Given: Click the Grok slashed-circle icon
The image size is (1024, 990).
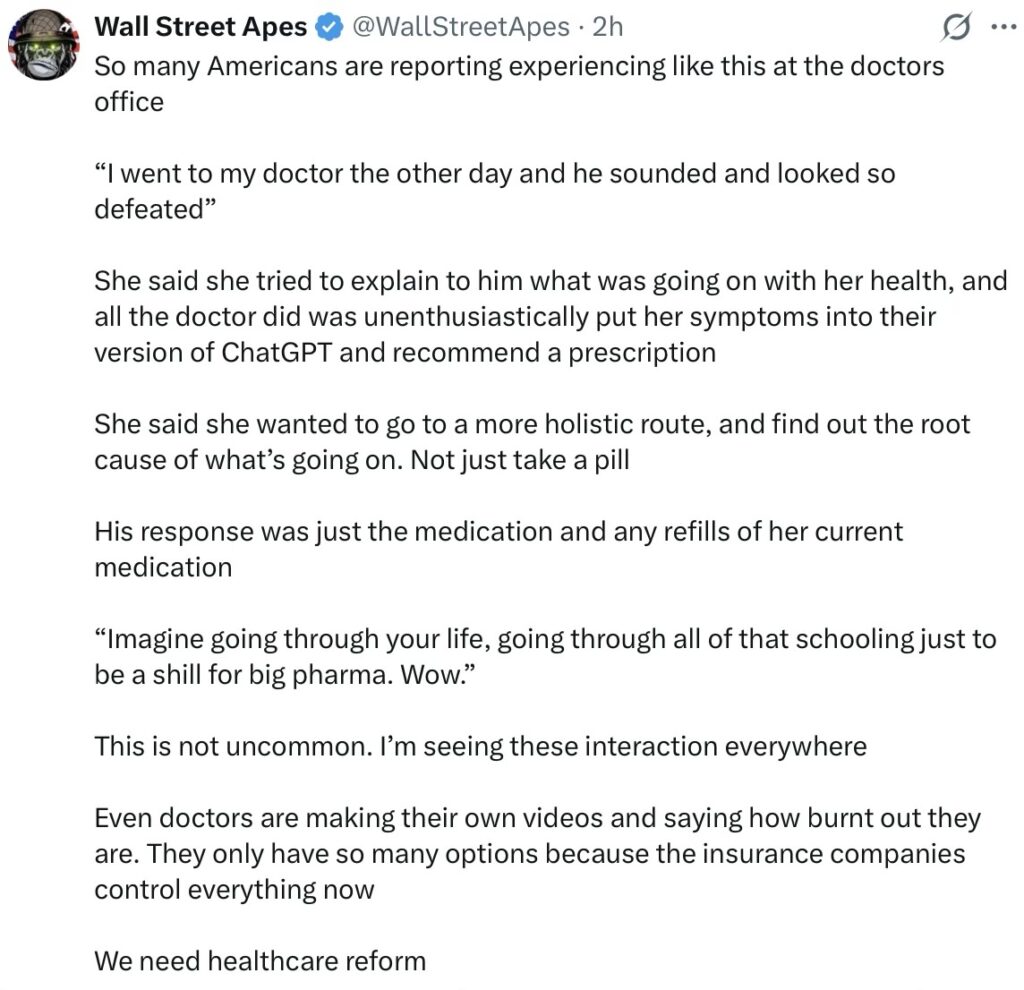Looking at the screenshot, I should pos(956,30).
